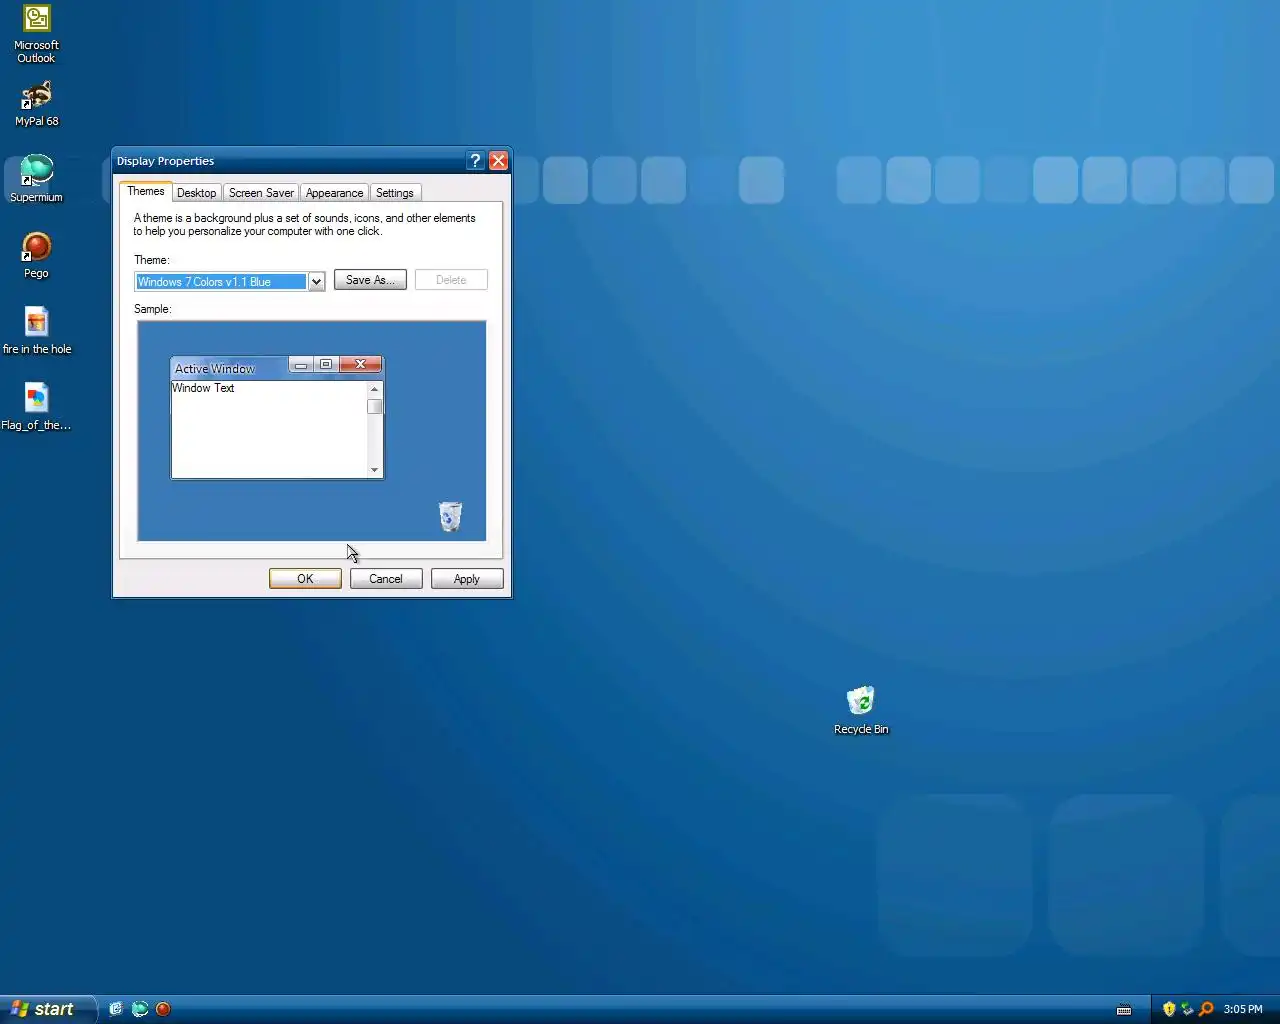Select the 'fire in the hole' desktop file
This screenshot has width=1280, height=1024.
36,331
